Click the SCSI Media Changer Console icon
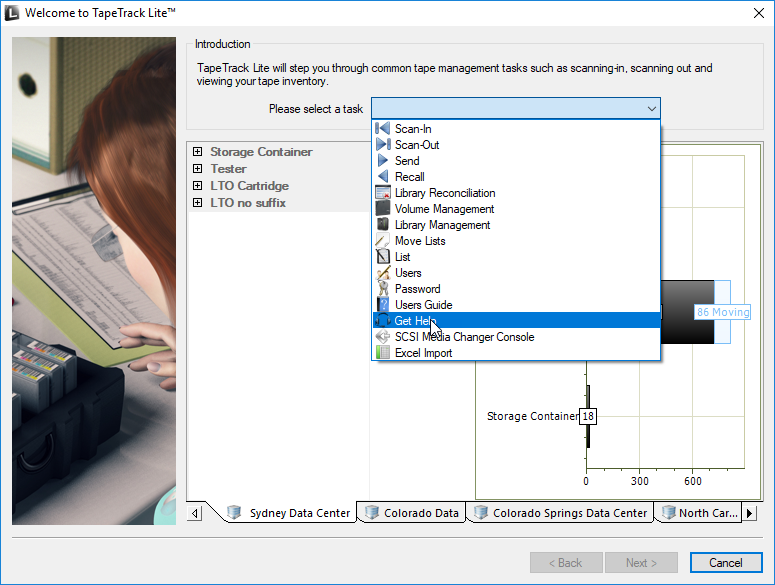Viewport: 775px width, 585px height. 383,336
